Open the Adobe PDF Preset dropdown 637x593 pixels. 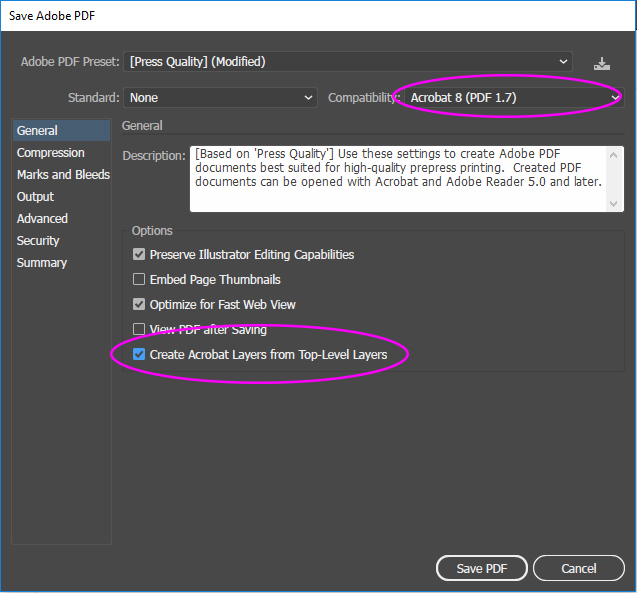[x=348, y=62]
